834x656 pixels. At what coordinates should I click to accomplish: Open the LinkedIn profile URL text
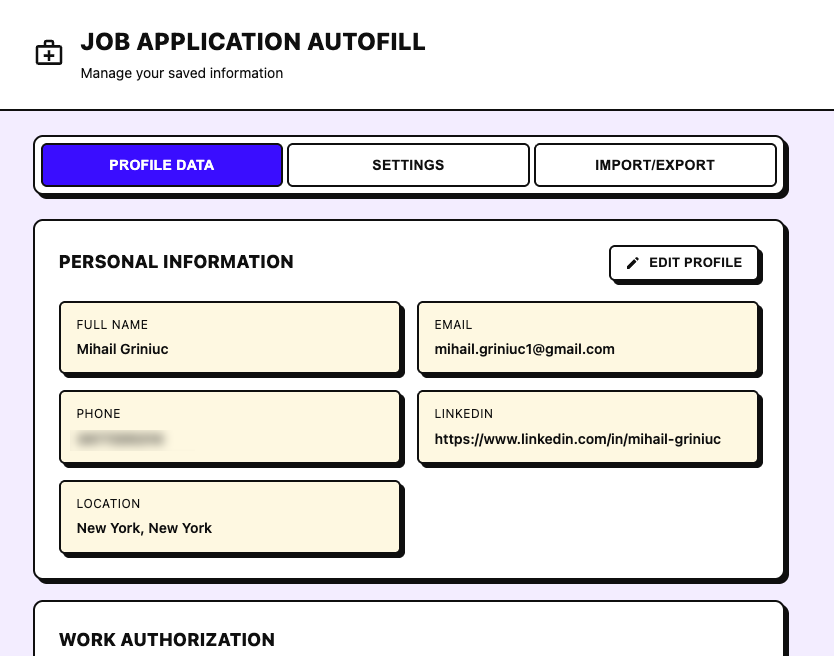577,439
